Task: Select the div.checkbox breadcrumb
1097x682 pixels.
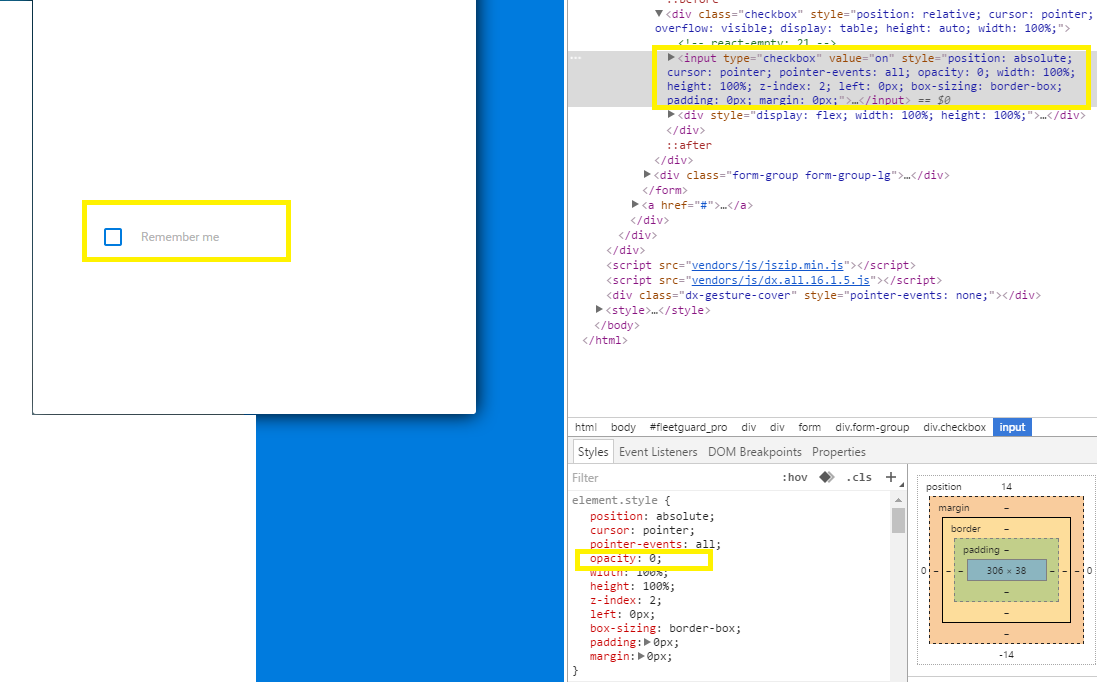Action: click(954, 427)
